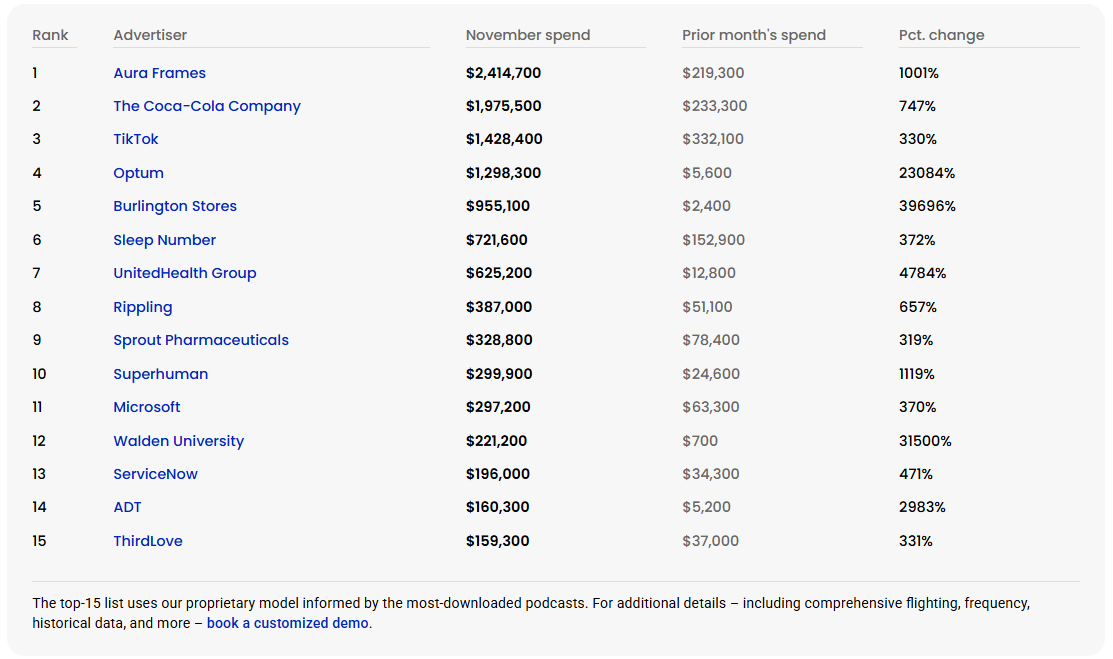The height and width of the screenshot is (659, 1113).
Task: Click the Prior month's spend header
Action: click(753, 35)
